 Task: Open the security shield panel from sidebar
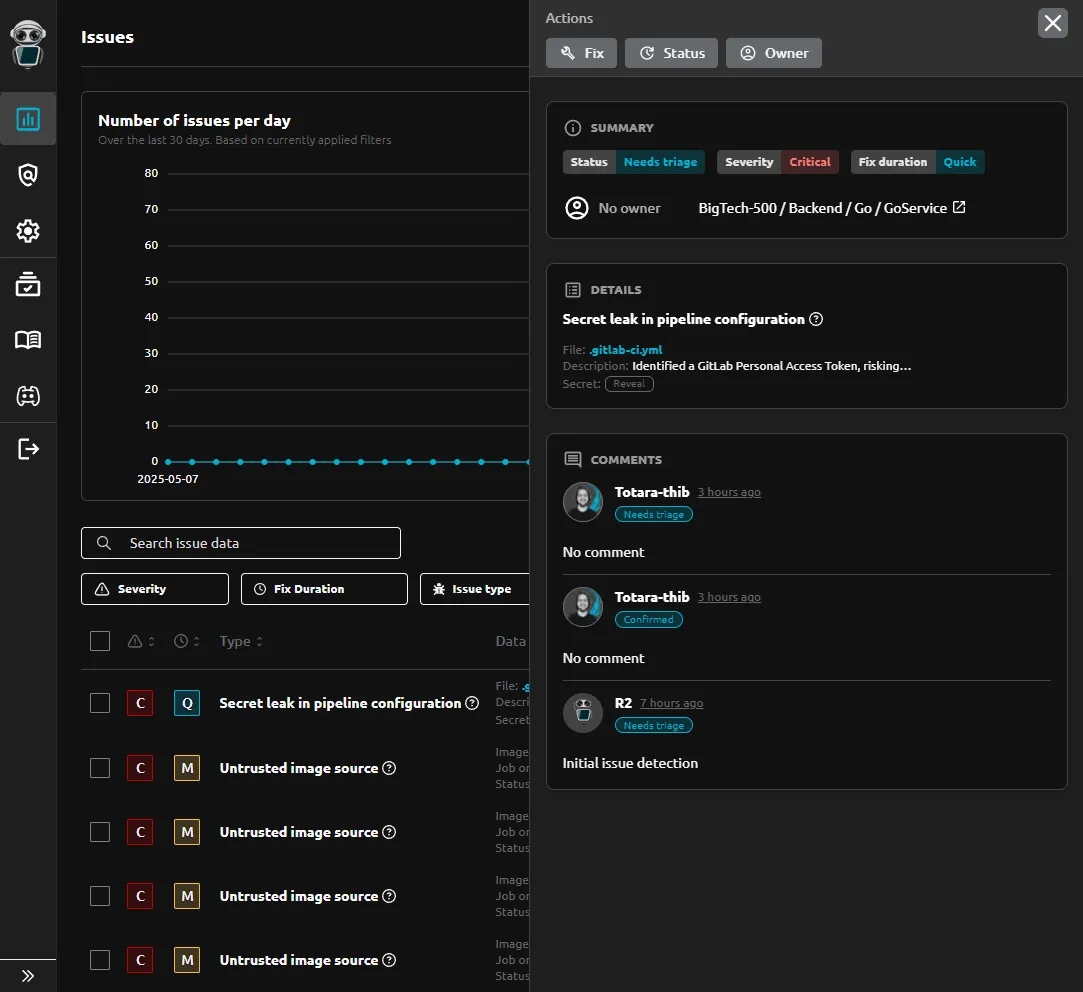pos(28,174)
